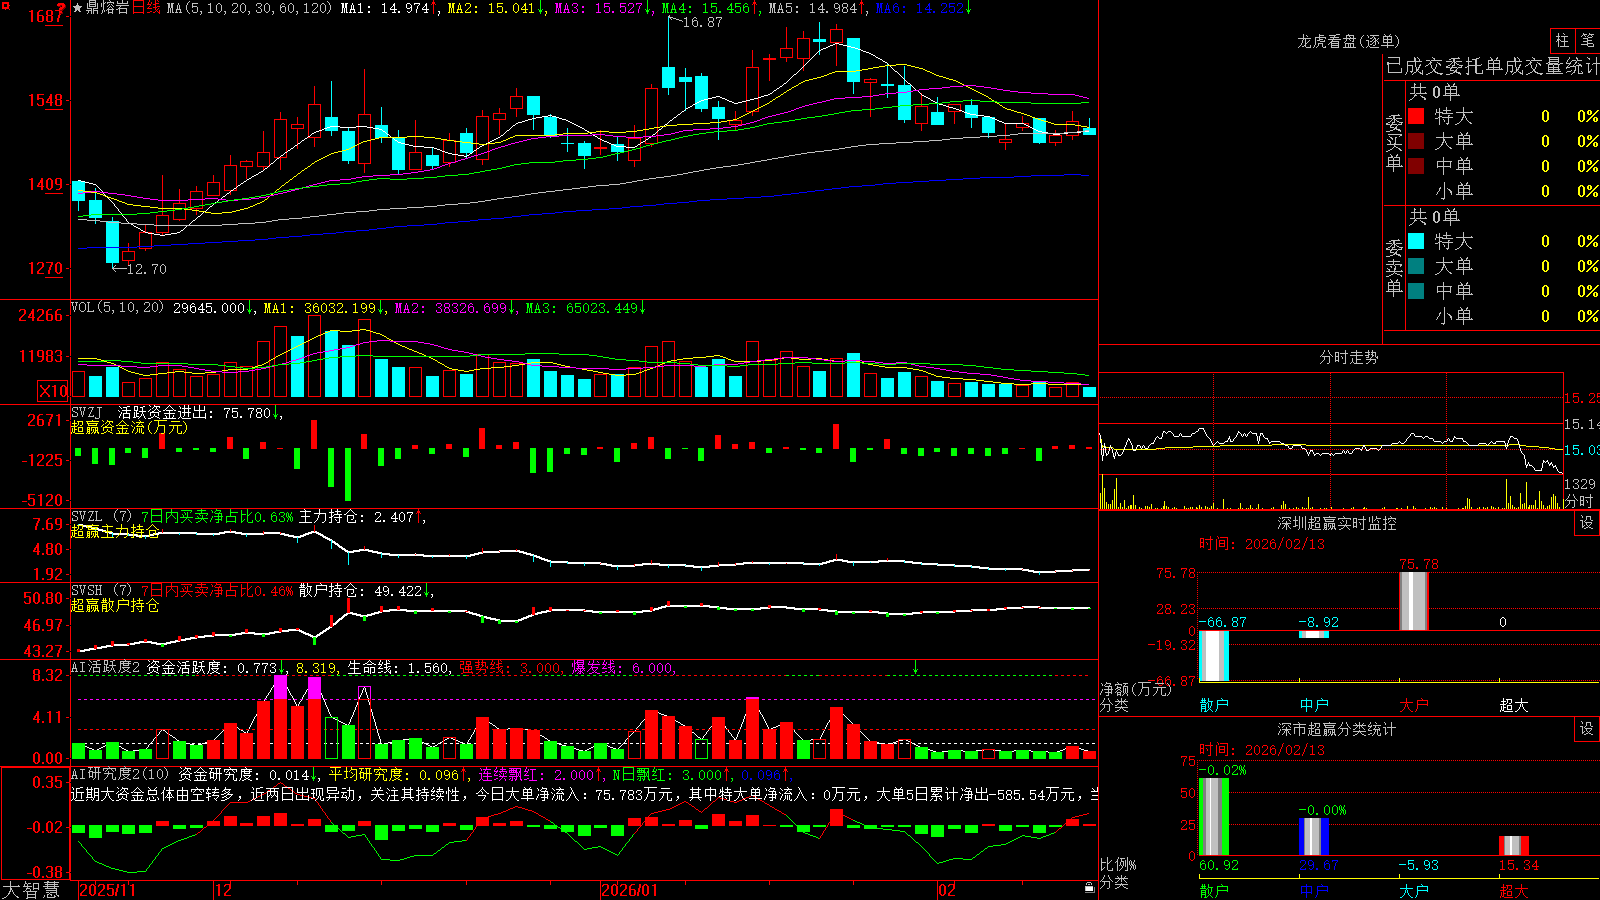1600x900 pixels.
Task: Jump to the 2026/01 date marker
Action: pyautogui.click(x=630, y=890)
